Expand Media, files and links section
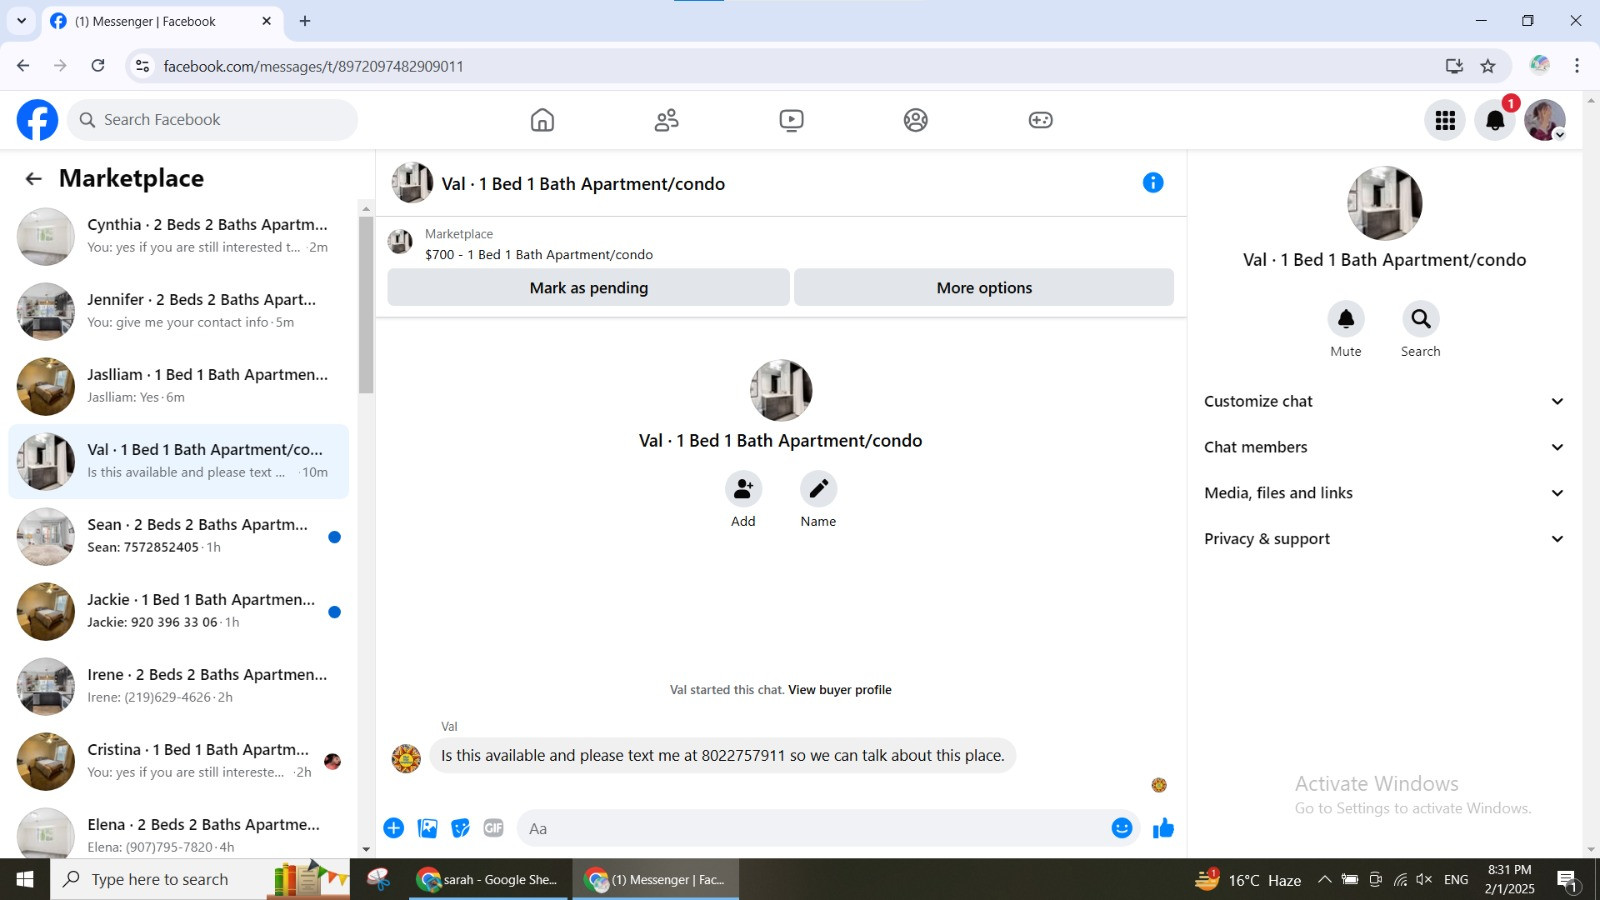The image size is (1600, 900). click(x=1384, y=493)
